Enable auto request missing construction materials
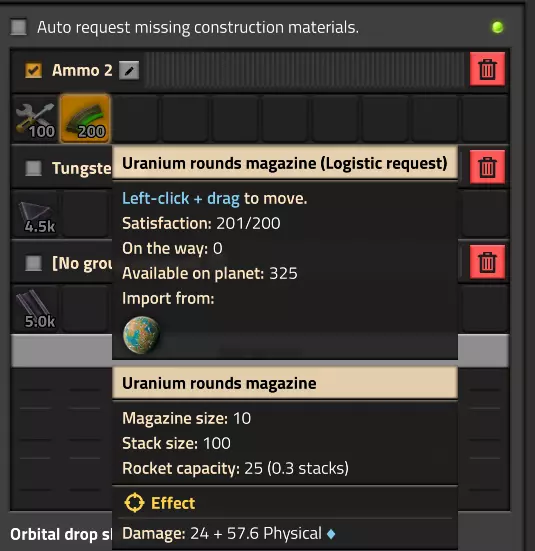 [x=18, y=27]
